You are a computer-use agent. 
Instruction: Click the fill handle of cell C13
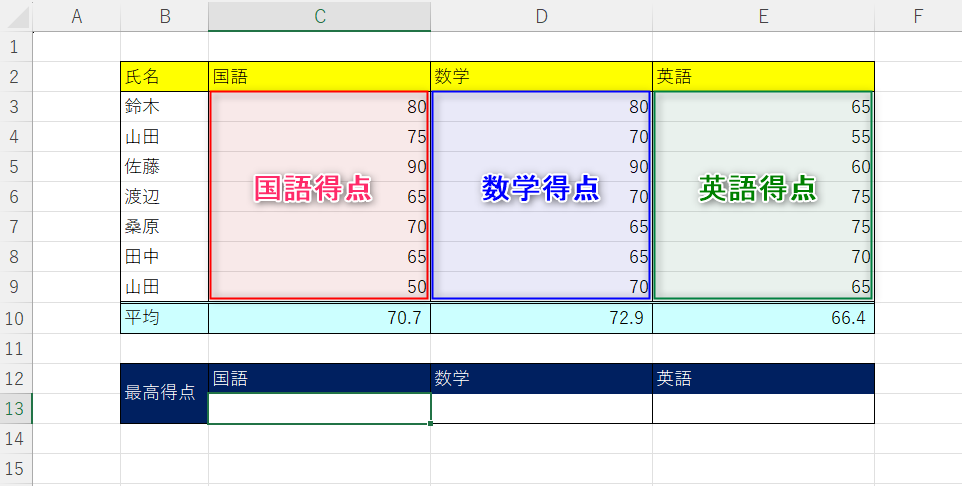pyautogui.click(x=431, y=423)
